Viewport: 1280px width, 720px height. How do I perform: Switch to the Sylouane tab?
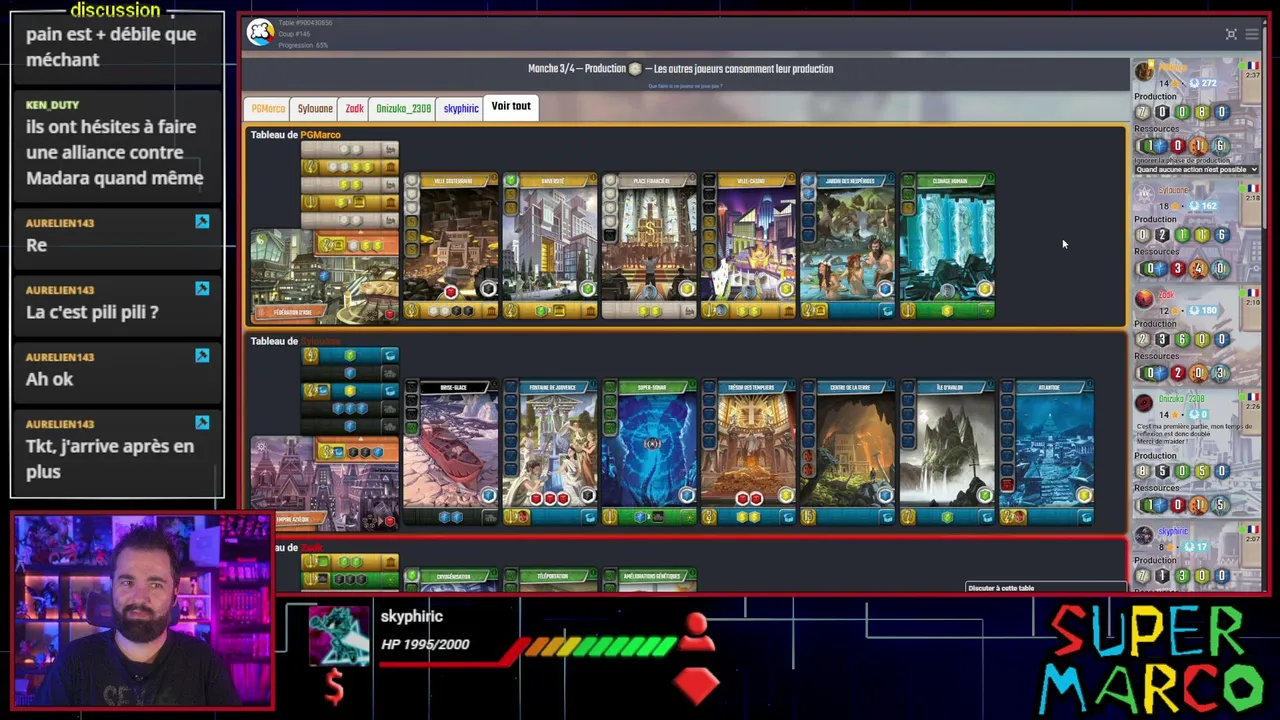pos(315,109)
